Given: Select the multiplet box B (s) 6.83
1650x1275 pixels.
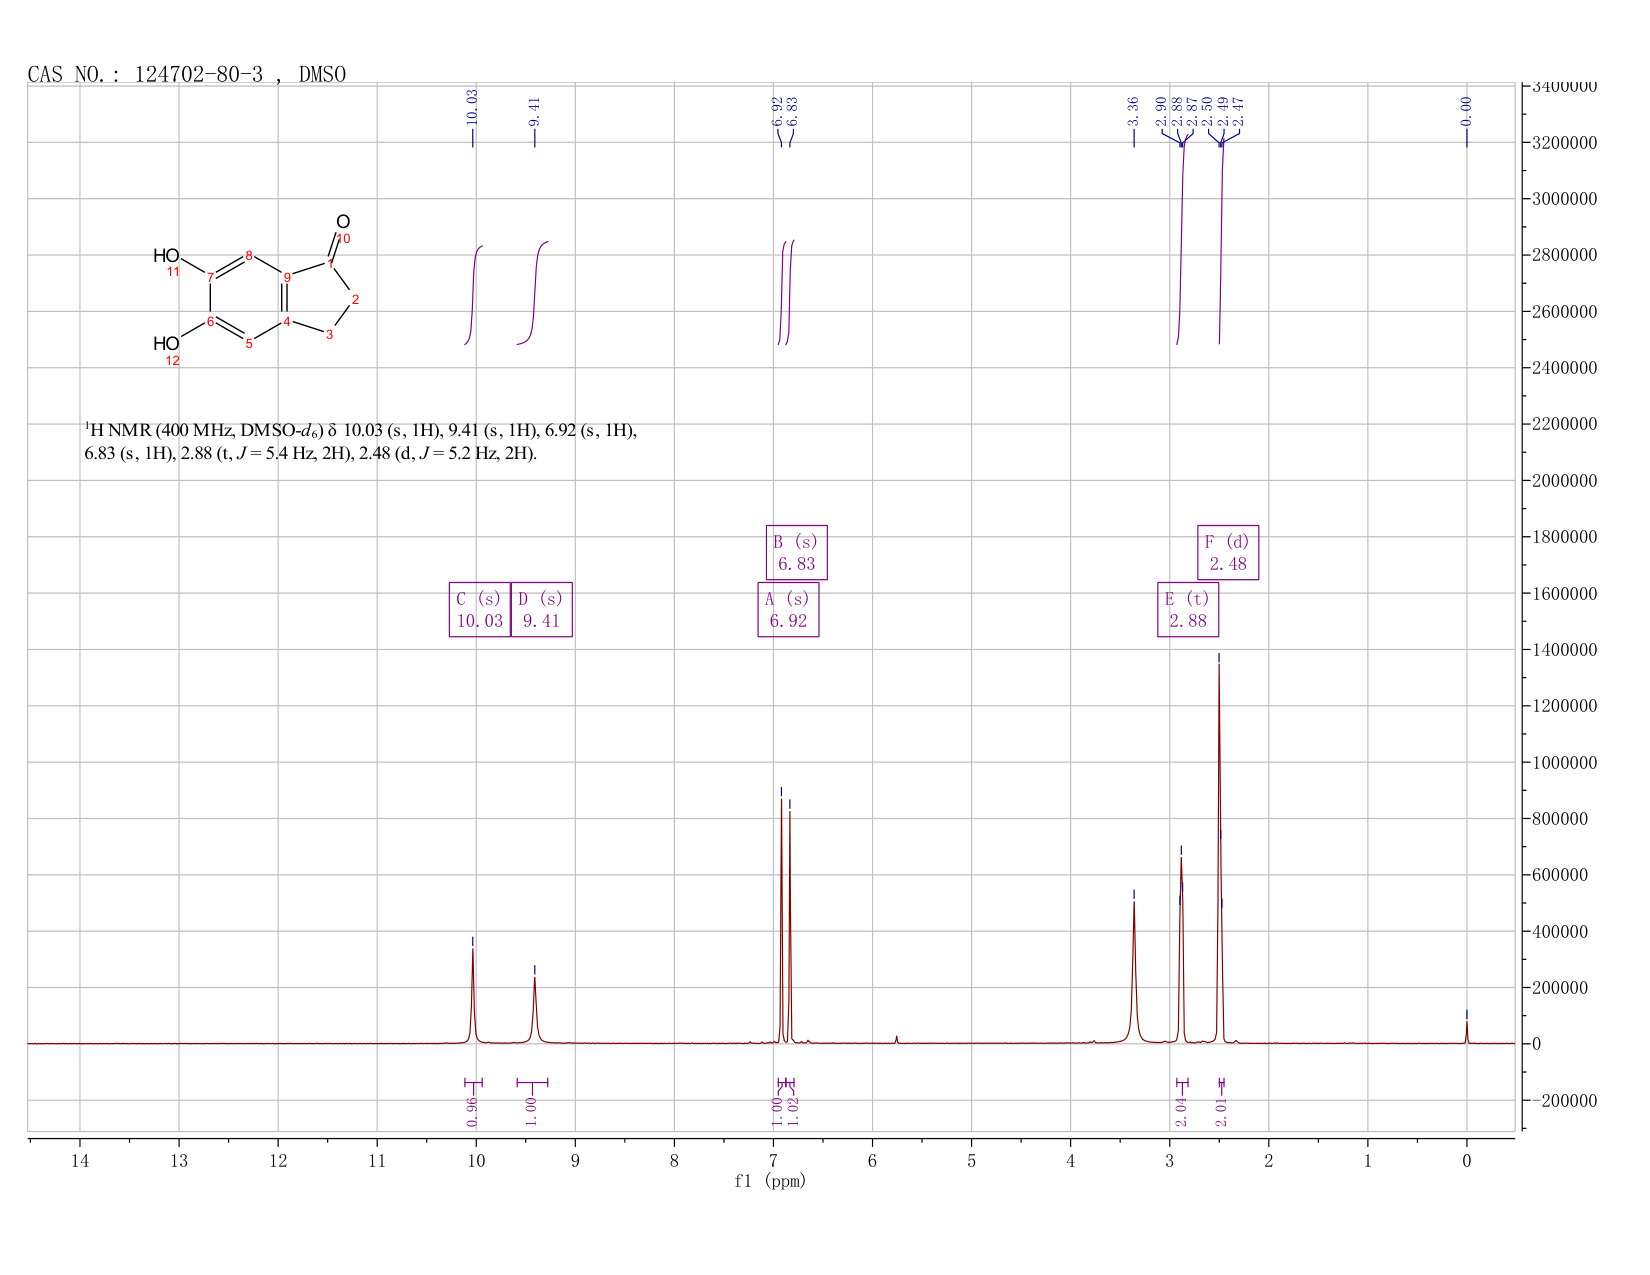Looking at the screenshot, I should pyautogui.click(x=796, y=552).
